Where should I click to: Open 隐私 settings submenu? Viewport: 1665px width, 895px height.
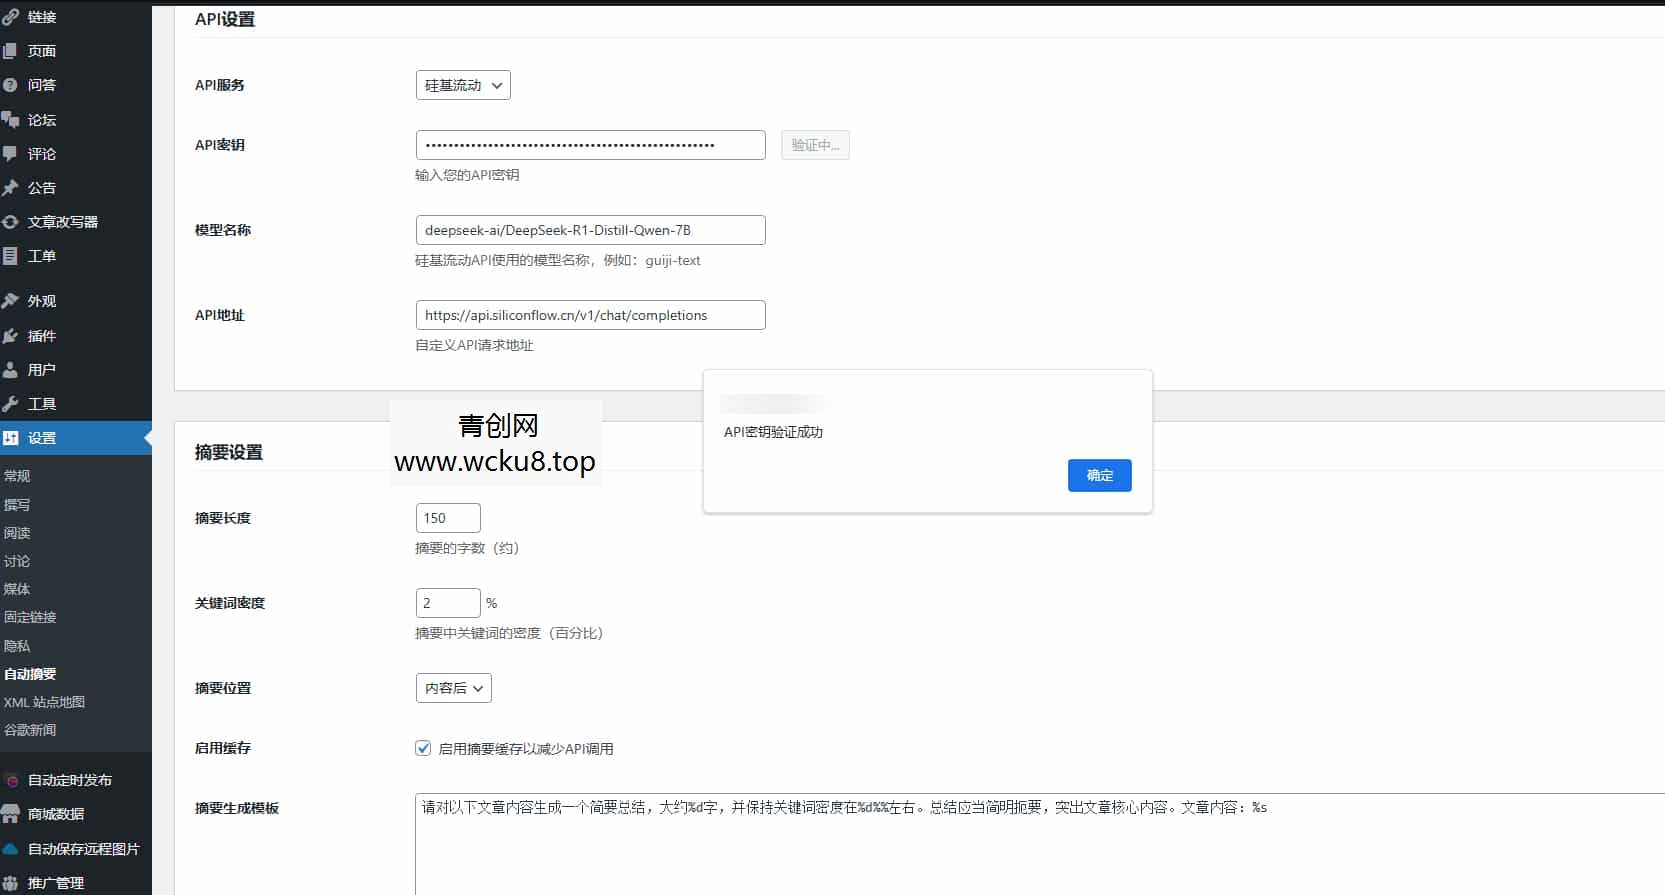point(17,646)
